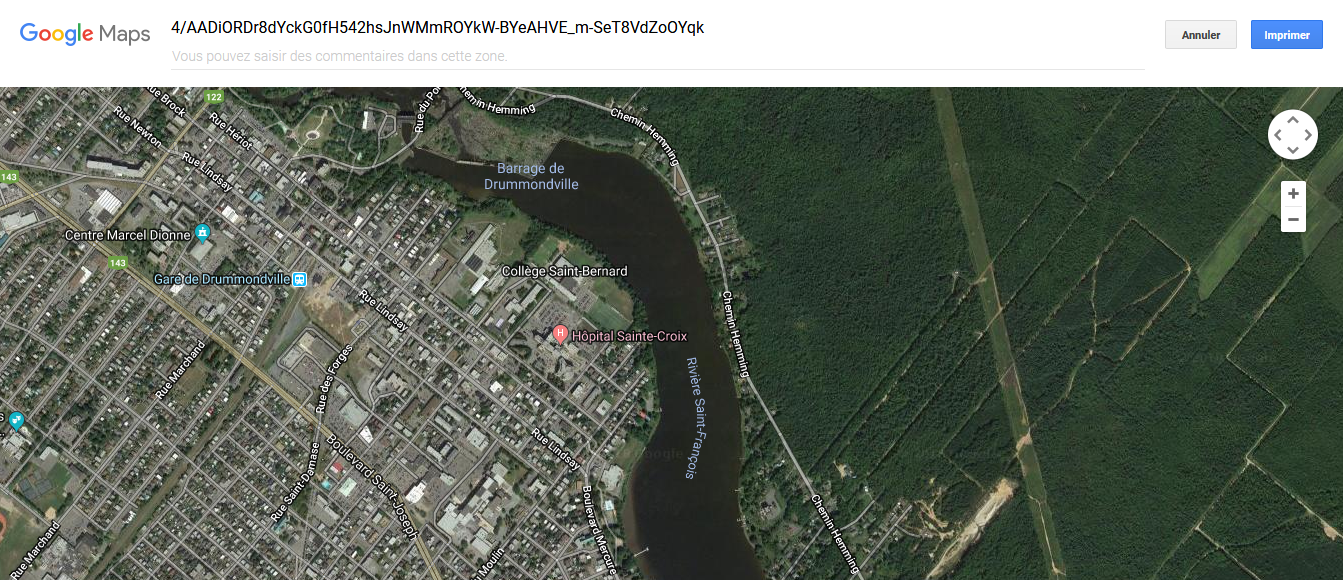This screenshot has width=1343, height=580.
Task: Pan map left using compass arrow
Action: coord(1278,134)
